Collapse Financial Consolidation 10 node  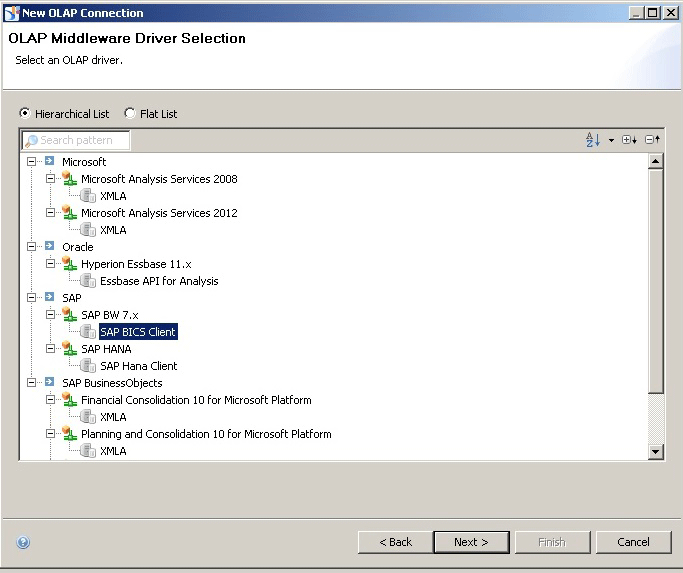51,400
